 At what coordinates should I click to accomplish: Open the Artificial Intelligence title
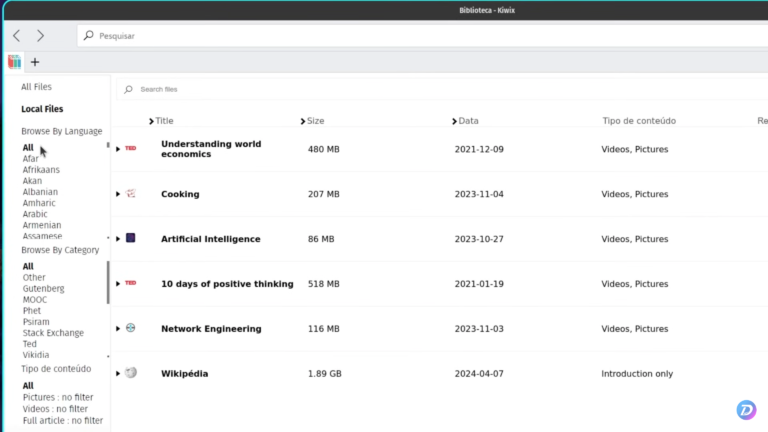pyautogui.click(x=211, y=239)
